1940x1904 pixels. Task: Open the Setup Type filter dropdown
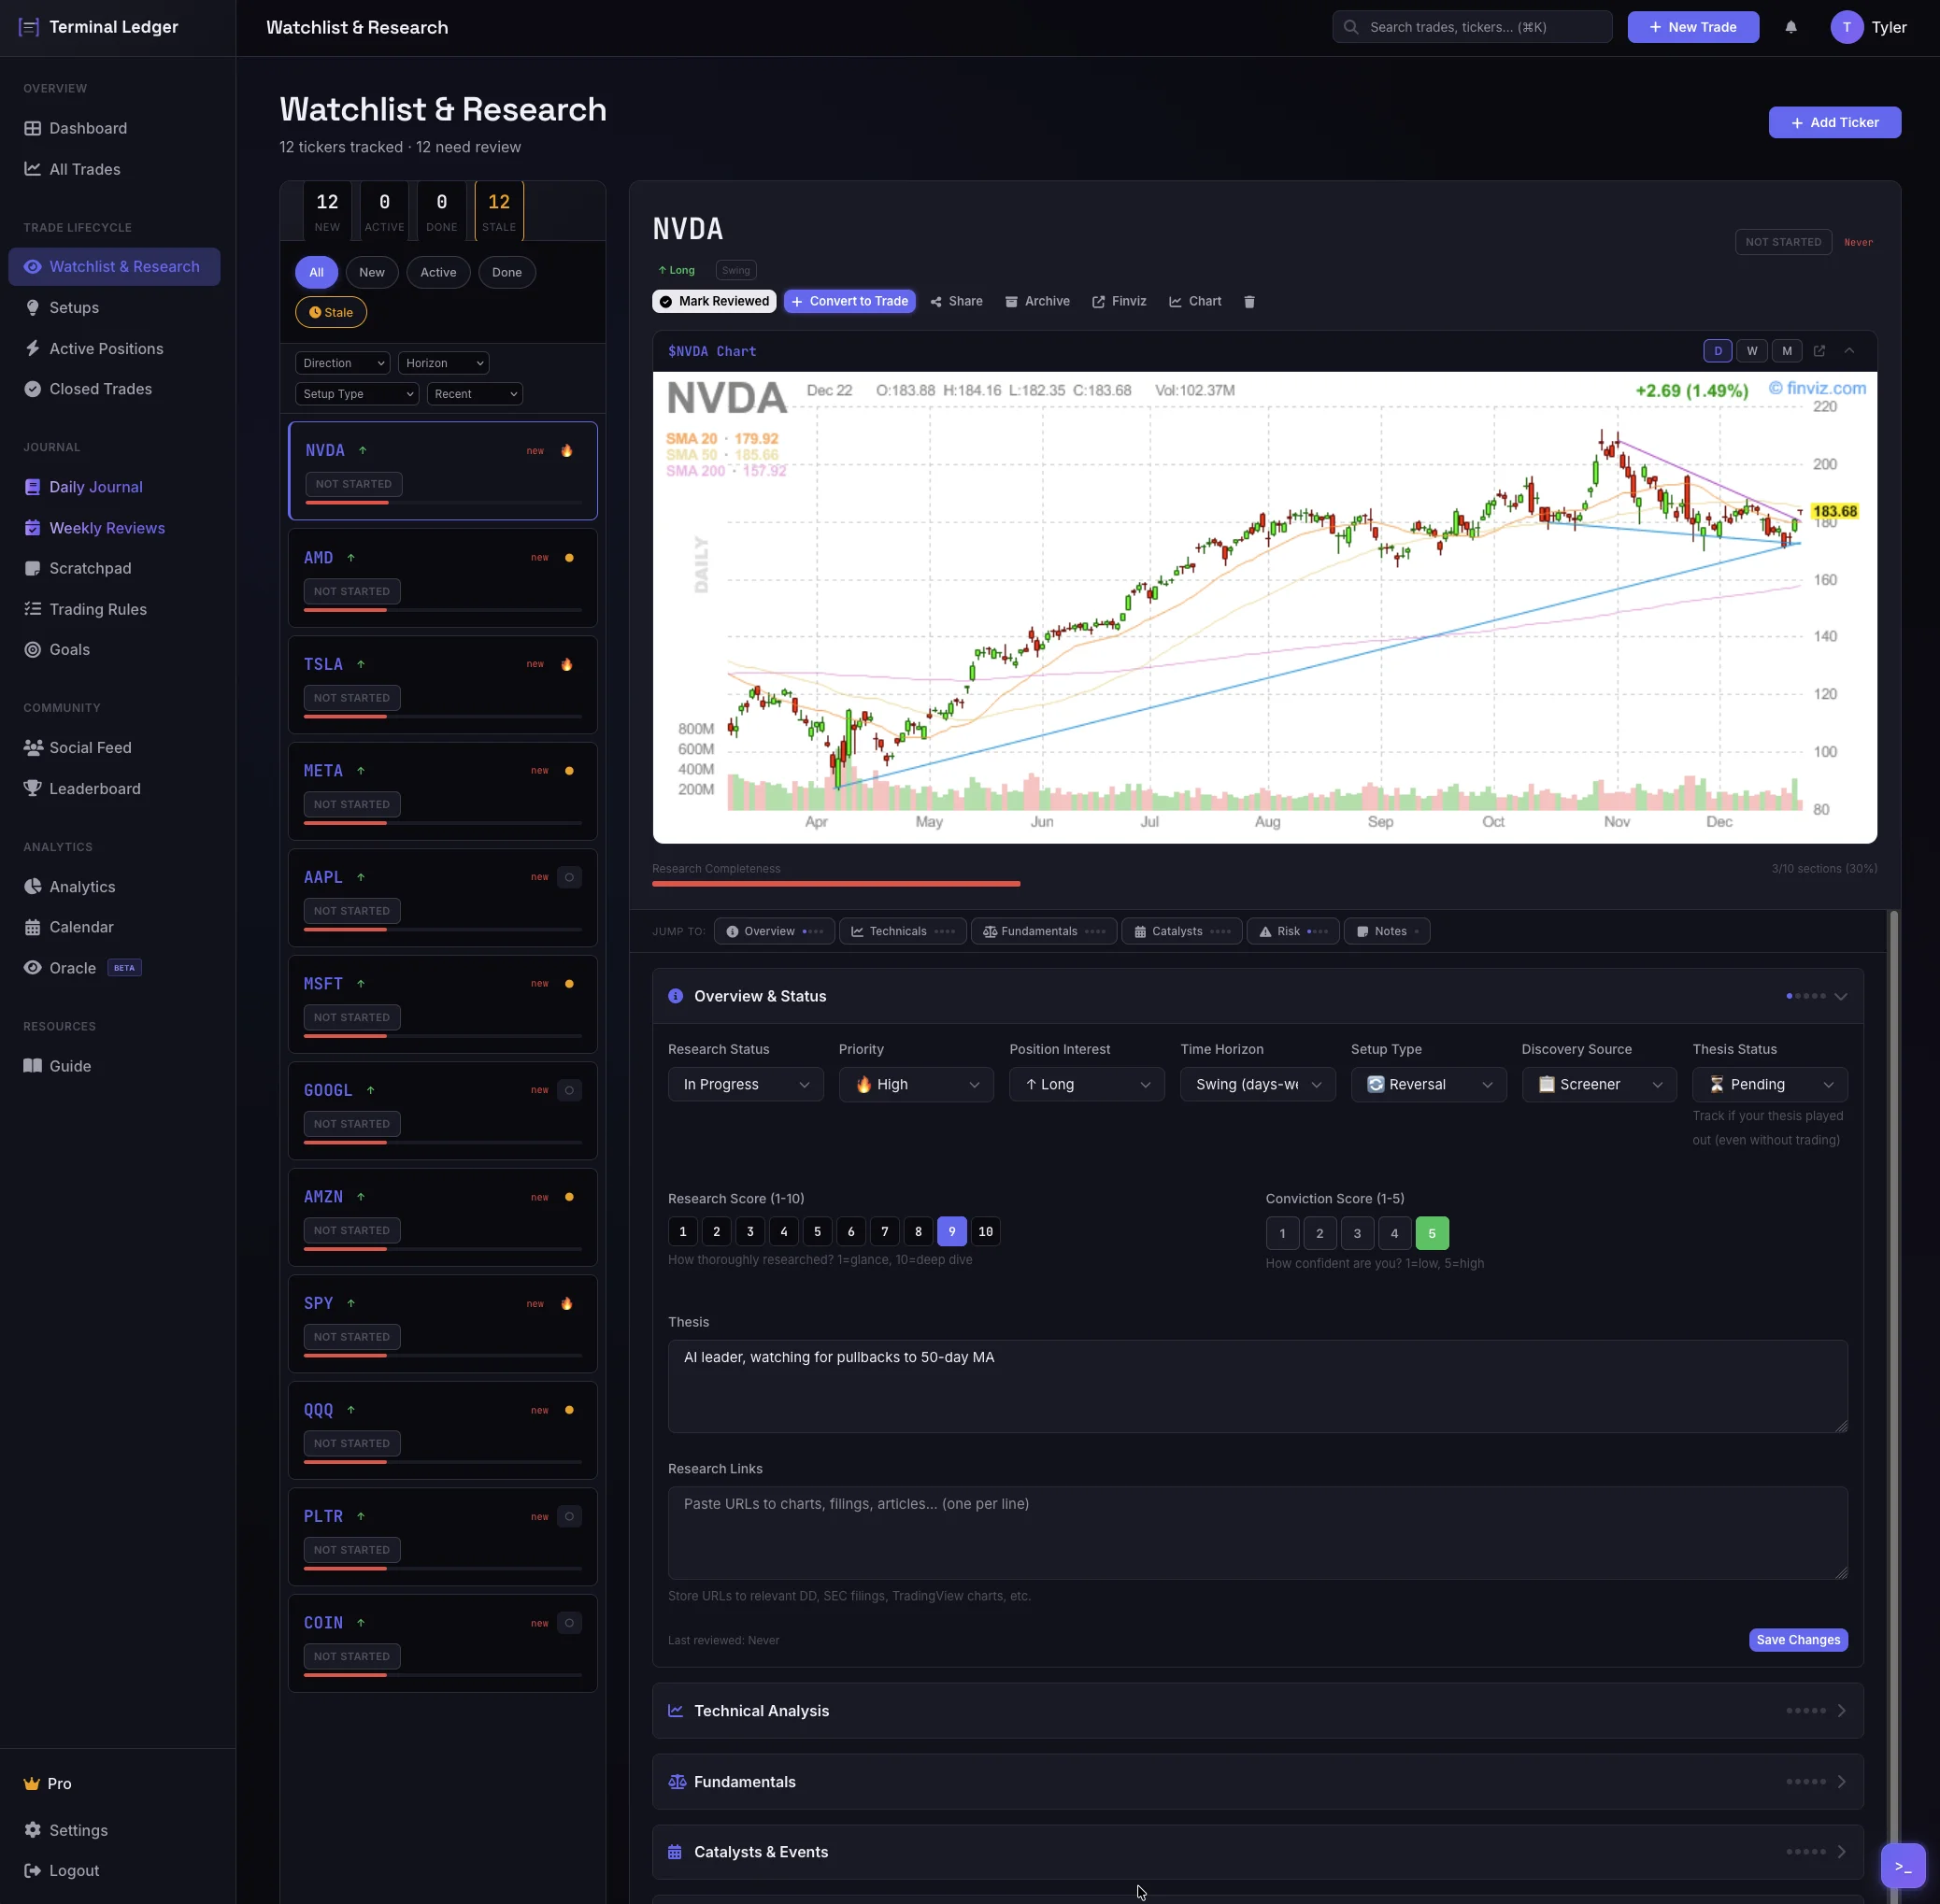pos(356,394)
